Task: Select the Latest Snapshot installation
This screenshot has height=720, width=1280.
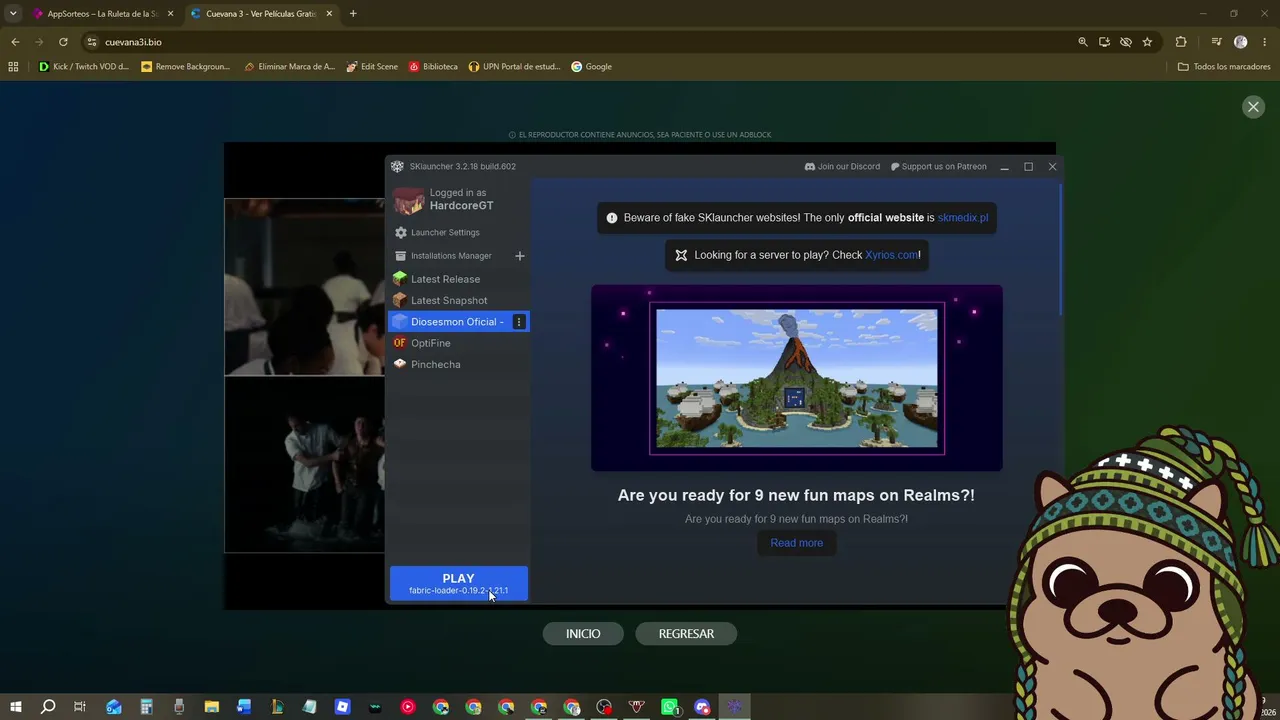Action: tap(459, 300)
